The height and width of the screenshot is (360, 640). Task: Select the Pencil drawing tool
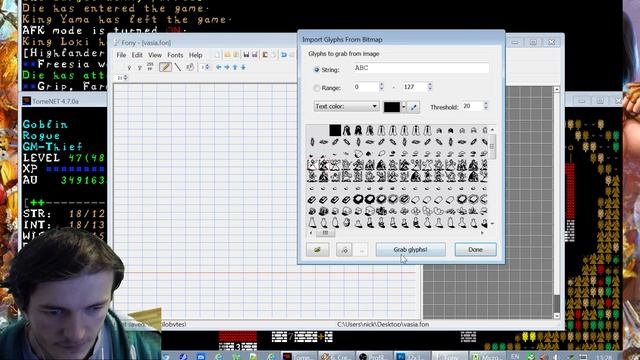coord(165,67)
